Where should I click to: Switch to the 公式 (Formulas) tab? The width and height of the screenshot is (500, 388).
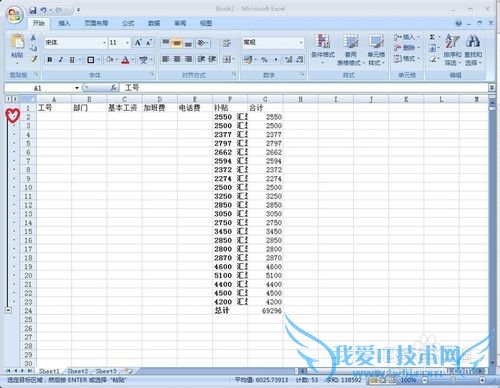[128, 23]
